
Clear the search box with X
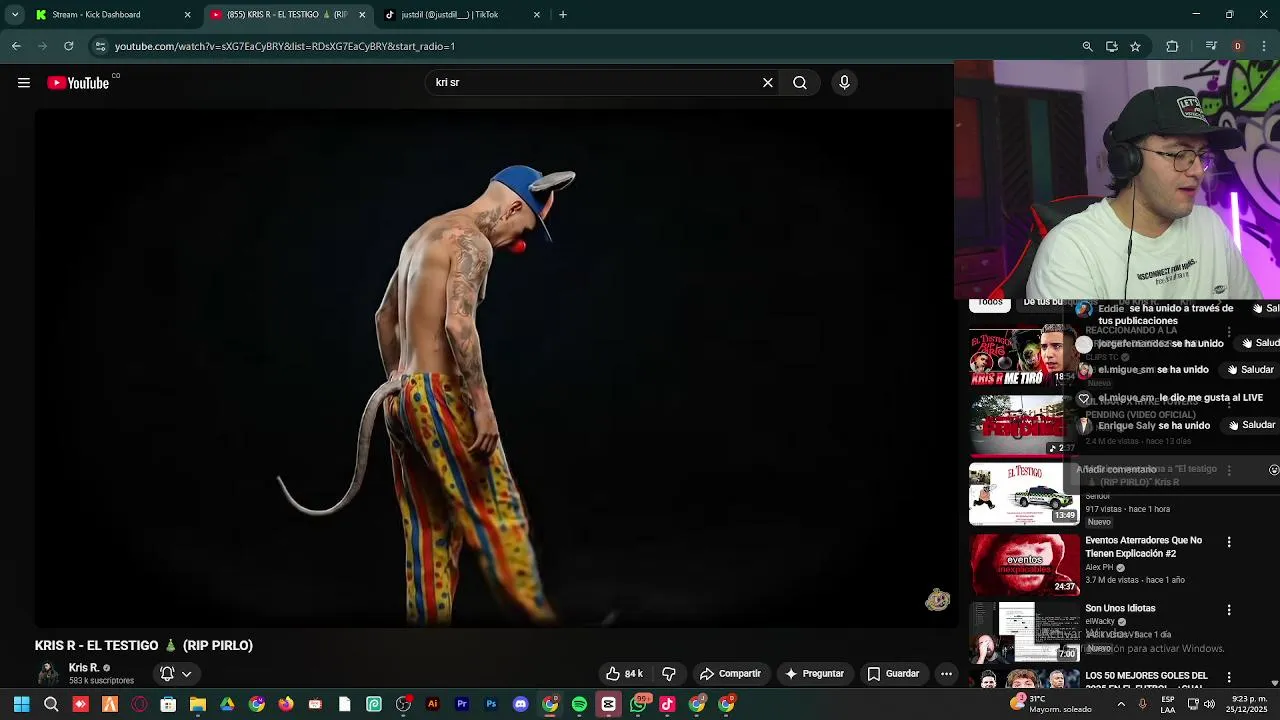click(x=768, y=83)
